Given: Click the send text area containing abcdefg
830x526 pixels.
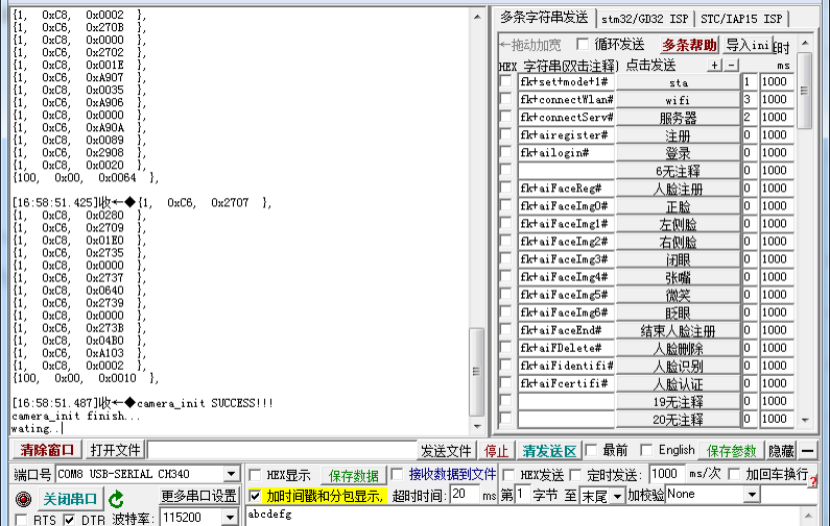Looking at the screenshot, I should click(524, 516).
